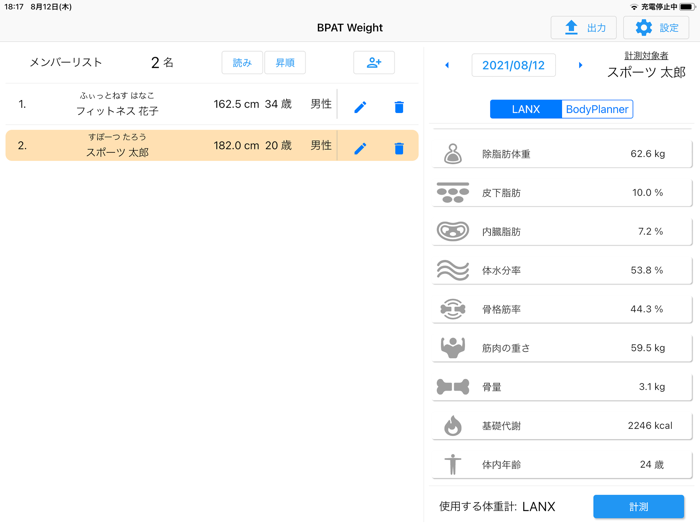Click the battery status icon
The width and height of the screenshot is (700, 525).
688,7
